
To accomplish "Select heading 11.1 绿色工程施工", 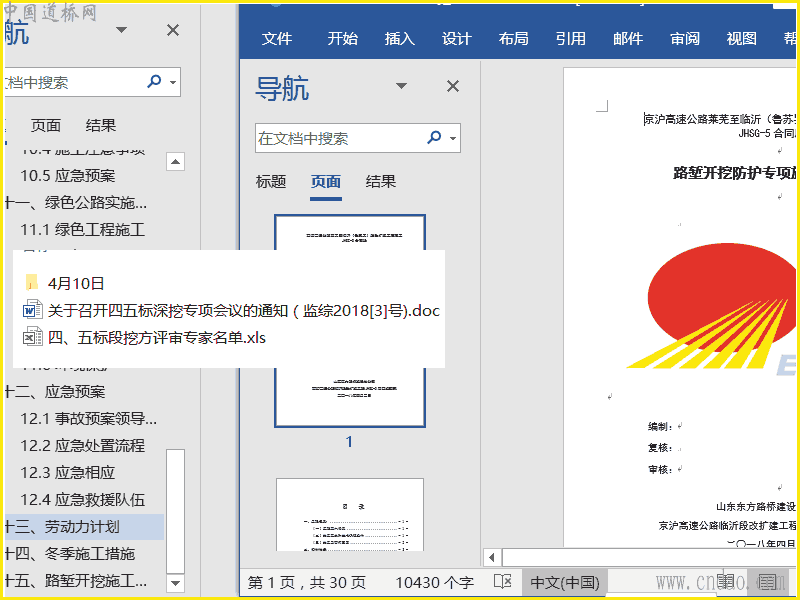I will (83, 230).
